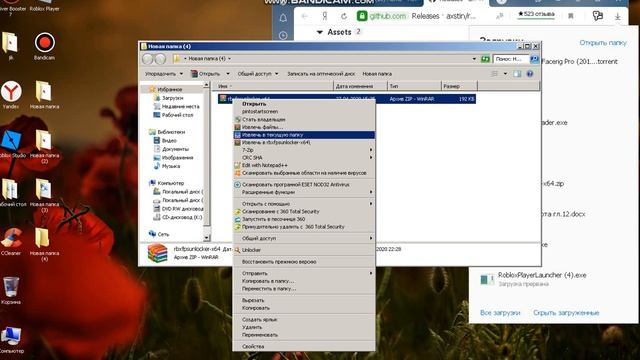Viewport: 640px width, 360px height.
Task: Open the Explorer address bar history dropdown
Action: pos(474,59)
